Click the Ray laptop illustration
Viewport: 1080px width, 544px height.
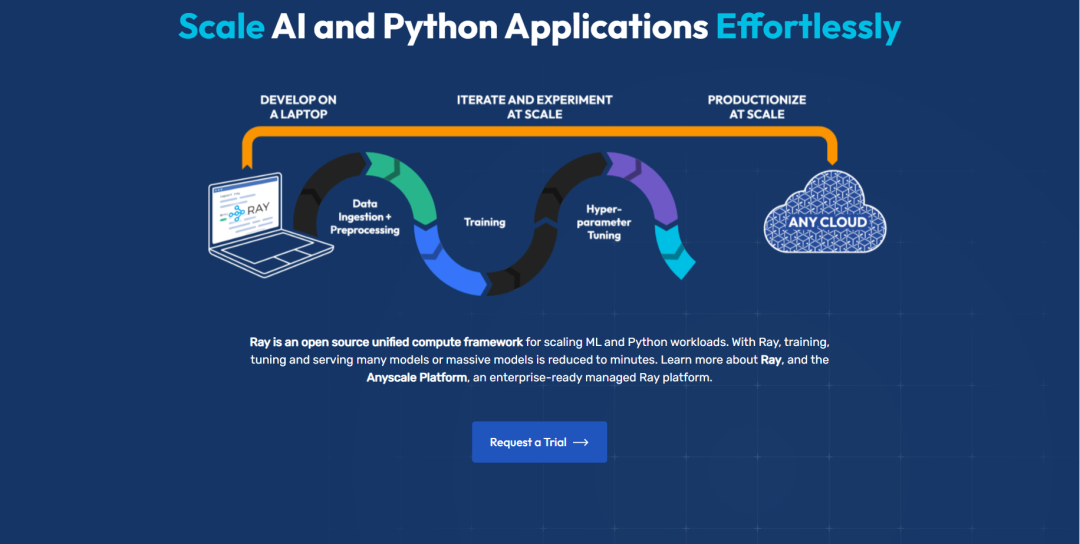271,225
